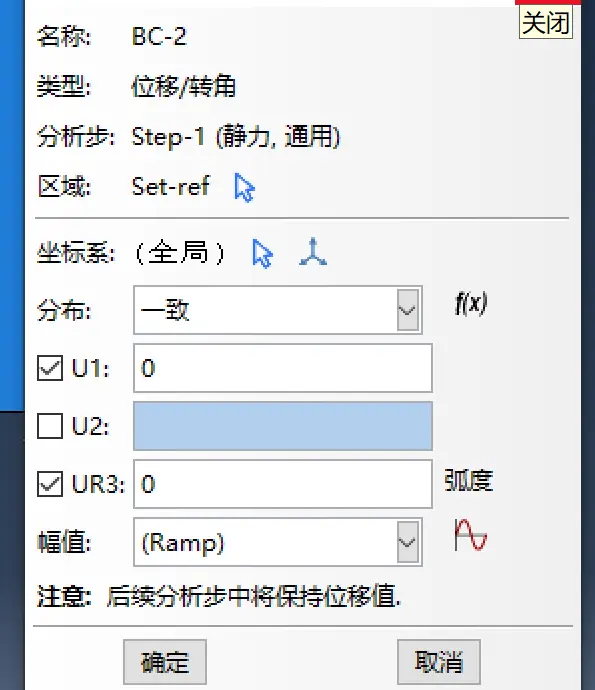Click the (全局) coordinate system text
The height and width of the screenshot is (690, 595).
tap(180, 253)
